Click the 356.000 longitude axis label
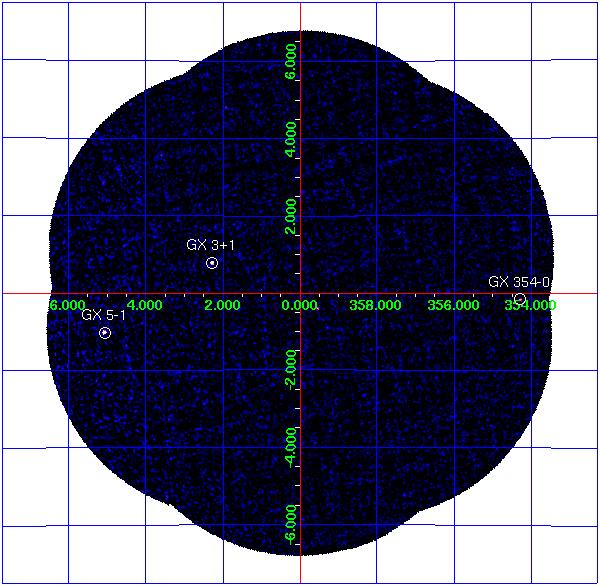Image resolution: width=600 pixels, height=586 pixels. 453,305
